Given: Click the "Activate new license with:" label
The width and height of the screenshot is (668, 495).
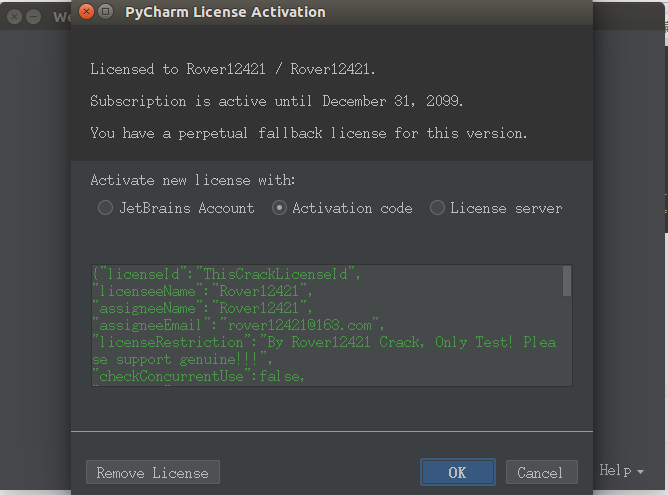Looking at the screenshot, I should [193, 180].
